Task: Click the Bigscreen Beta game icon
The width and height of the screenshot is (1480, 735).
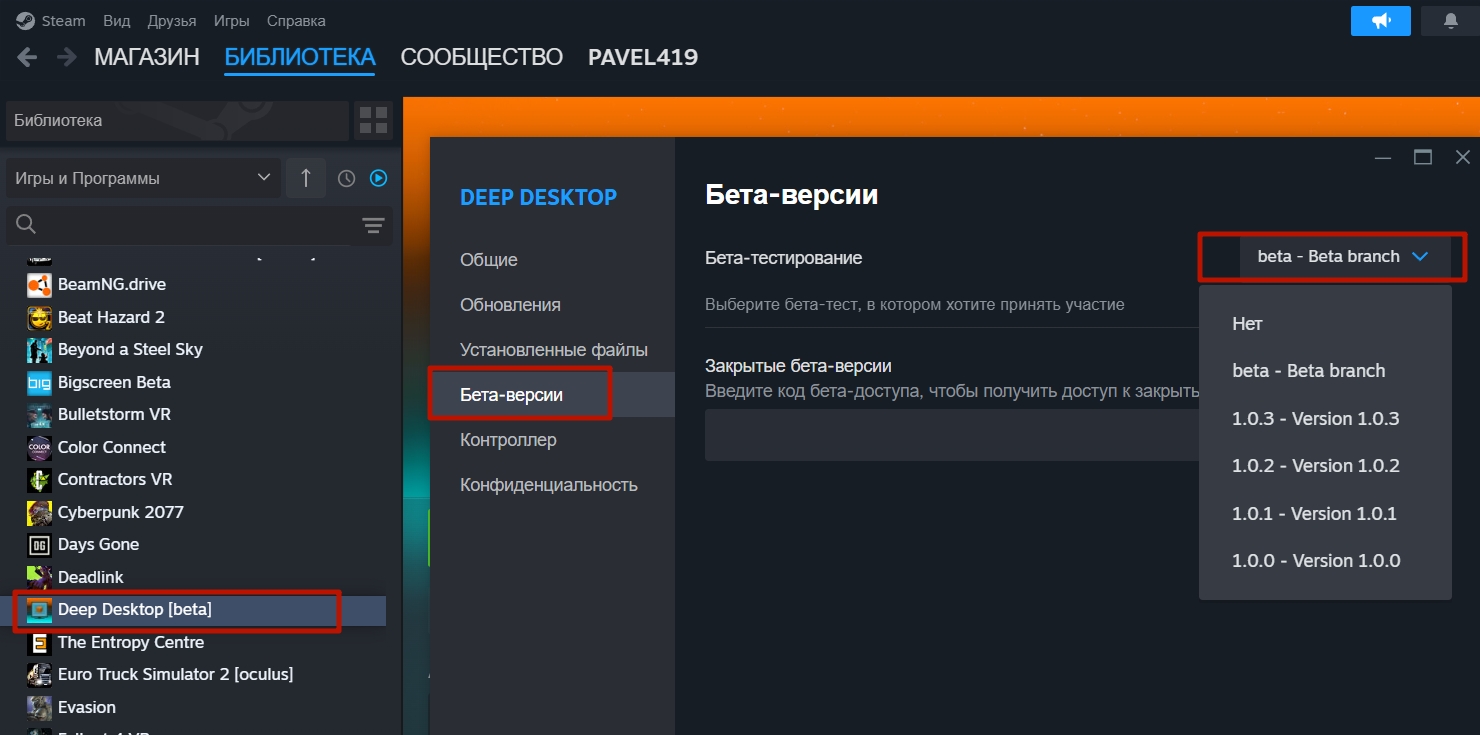Action: pyautogui.click(x=39, y=383)
